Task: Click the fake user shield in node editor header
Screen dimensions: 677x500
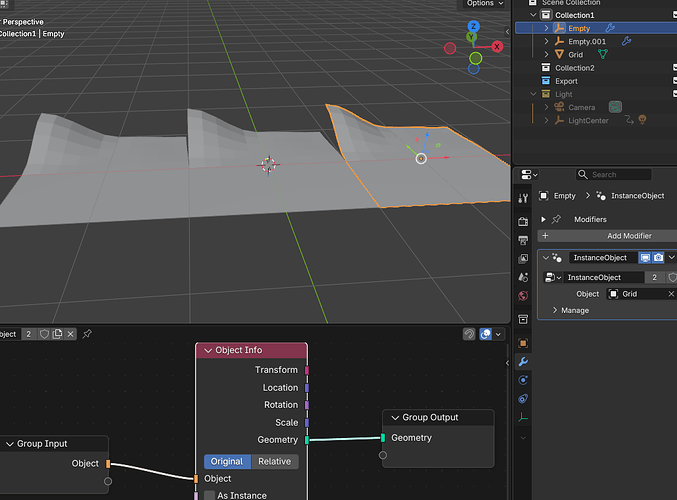Action: [x=44, y=334]
